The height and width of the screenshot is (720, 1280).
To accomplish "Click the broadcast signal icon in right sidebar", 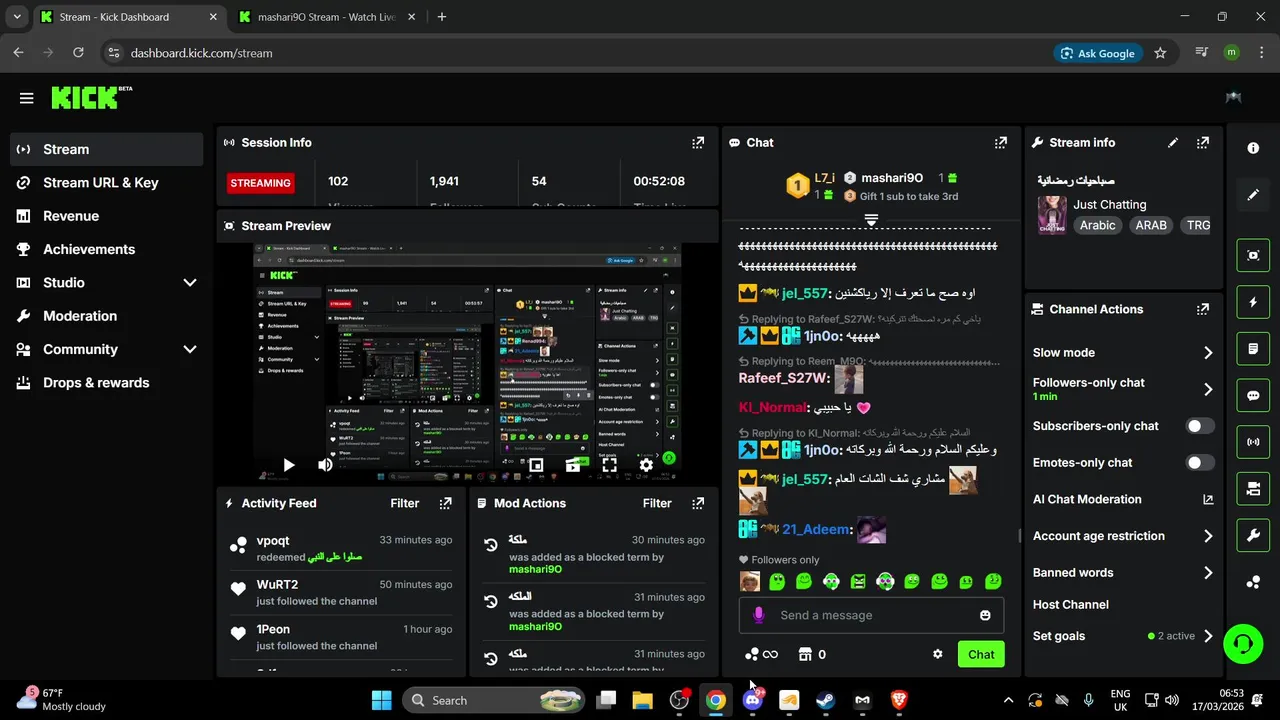I will point(1253,441).
